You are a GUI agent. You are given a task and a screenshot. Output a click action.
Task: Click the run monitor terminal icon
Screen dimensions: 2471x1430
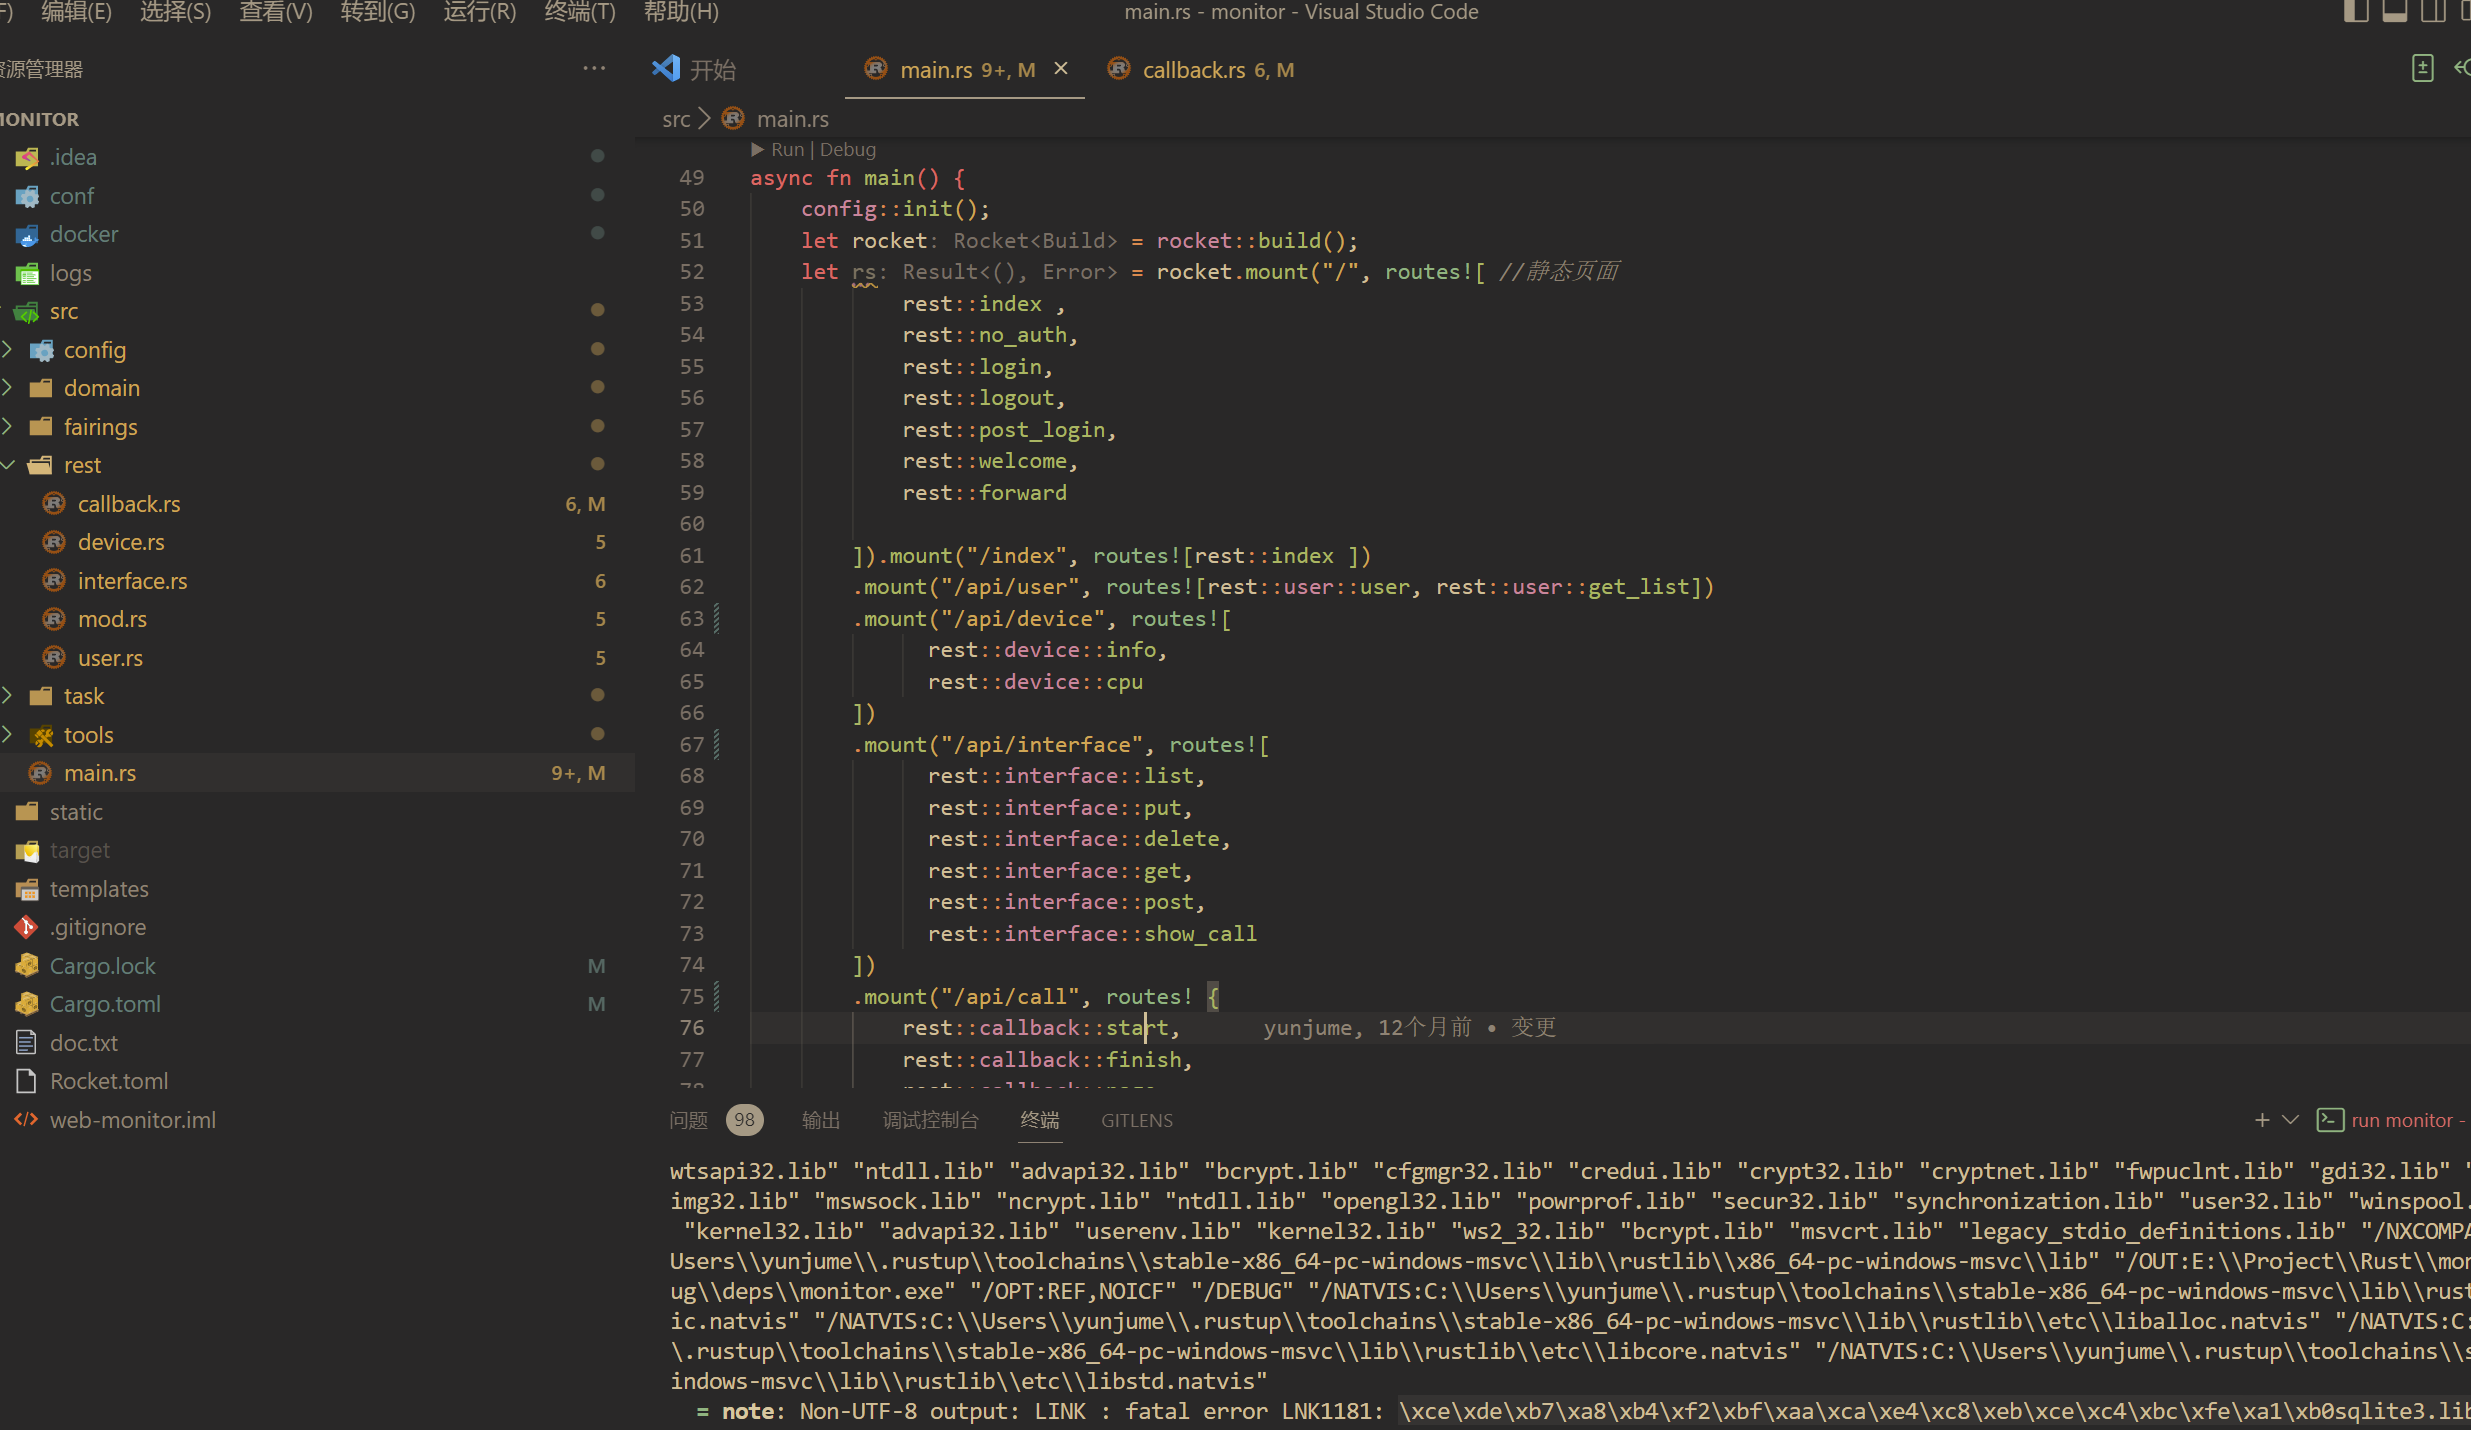[2330, 1120]
